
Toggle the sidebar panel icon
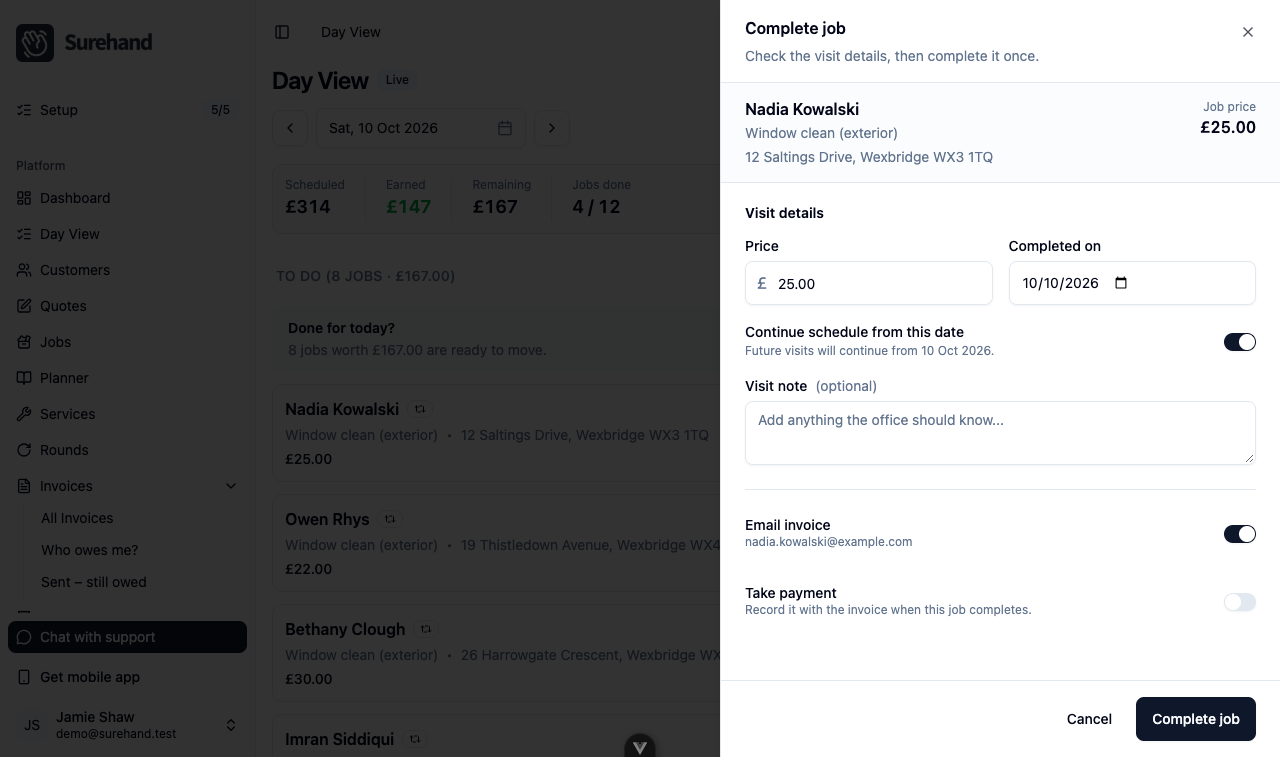tap(282, 32)
